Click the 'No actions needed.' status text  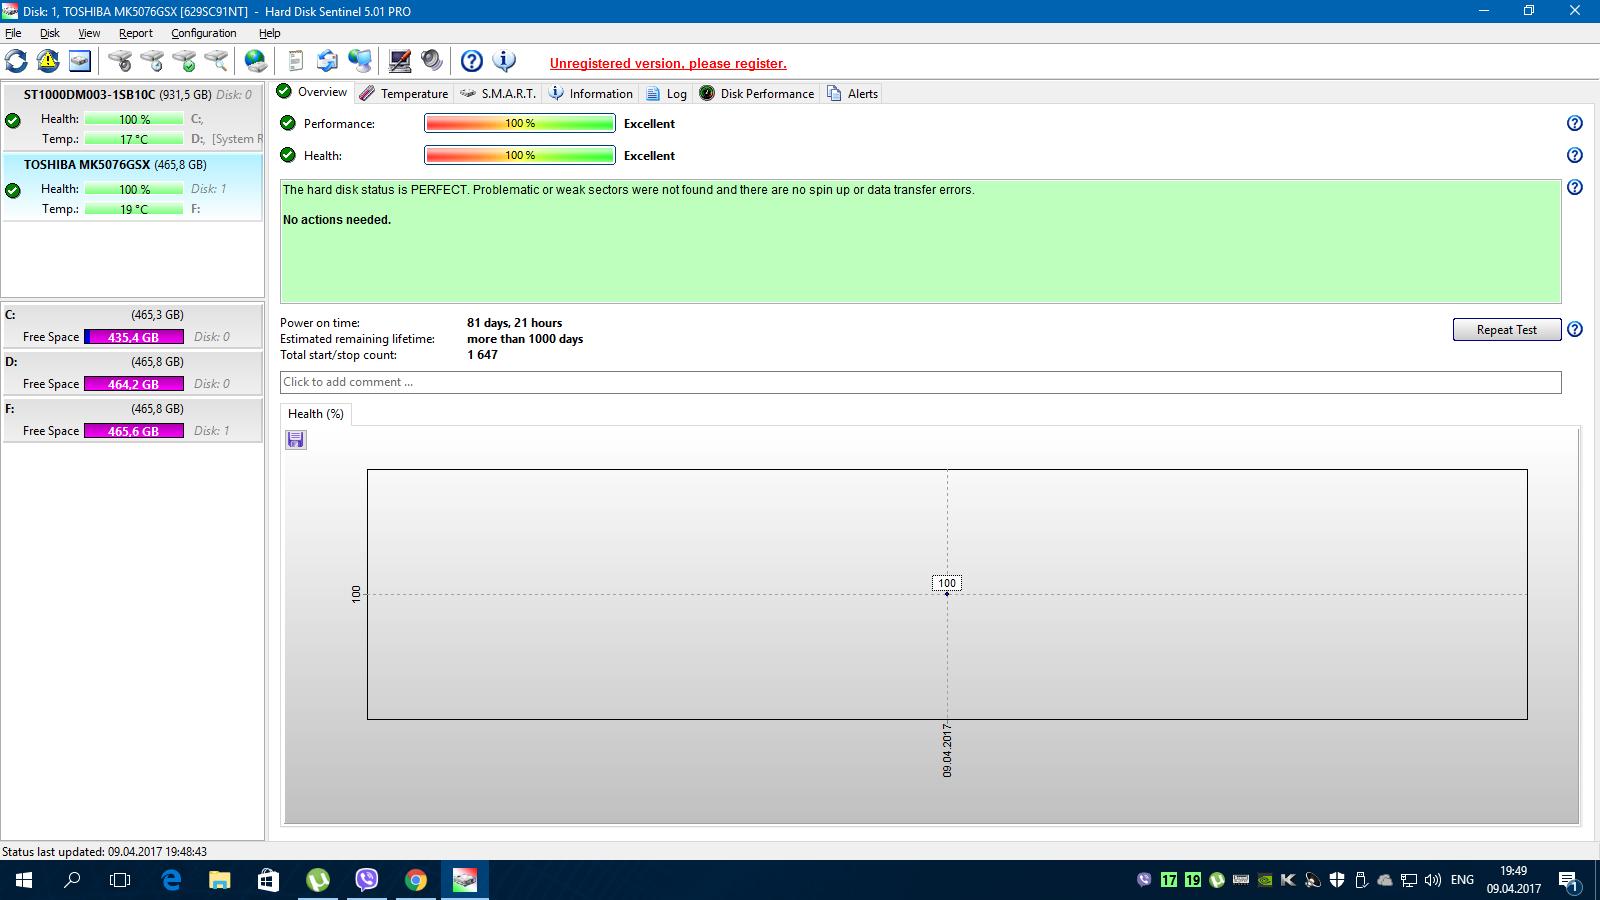(x=337, y=220)
